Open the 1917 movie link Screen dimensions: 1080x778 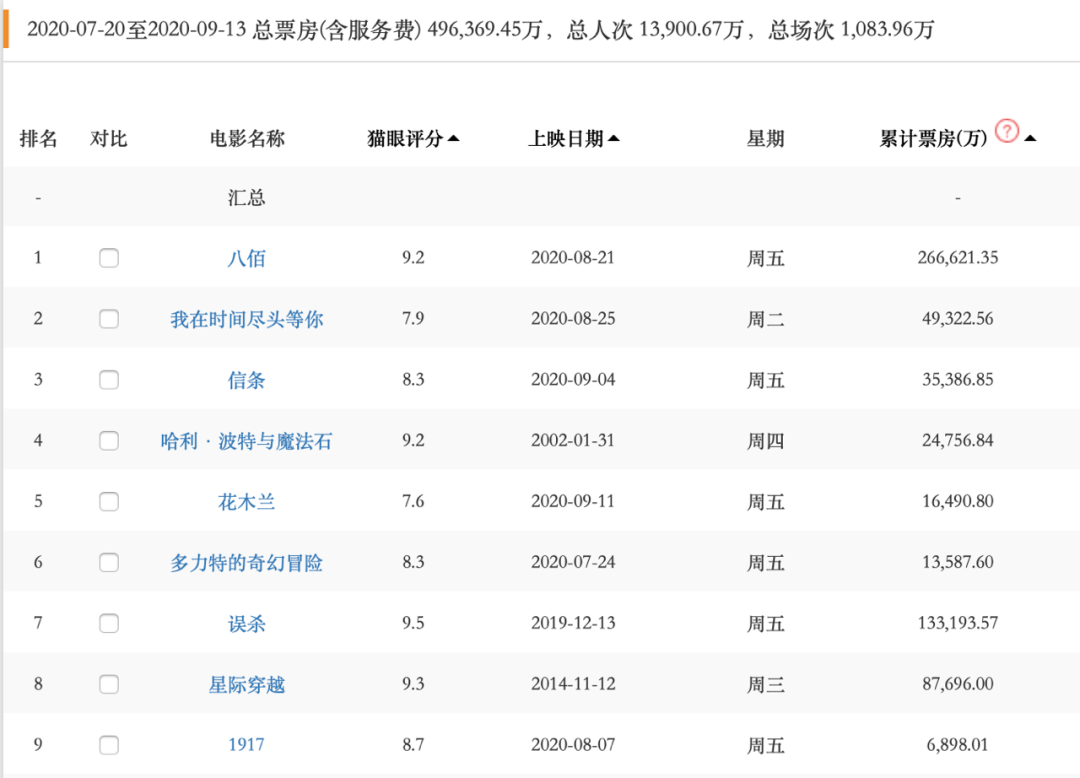(x=247, y=745)
